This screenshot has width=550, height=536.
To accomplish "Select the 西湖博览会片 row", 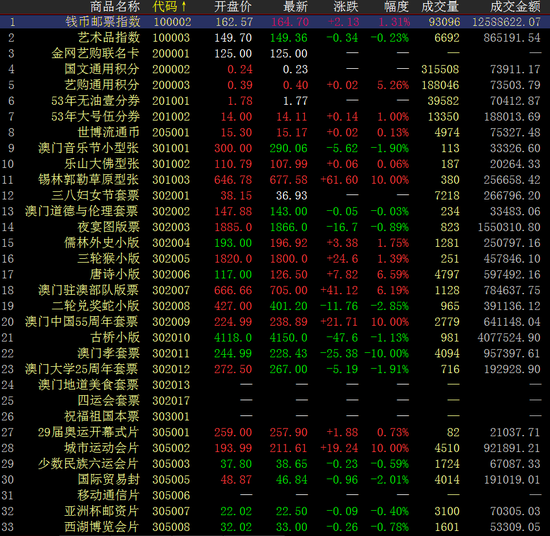I will [275, 527].
